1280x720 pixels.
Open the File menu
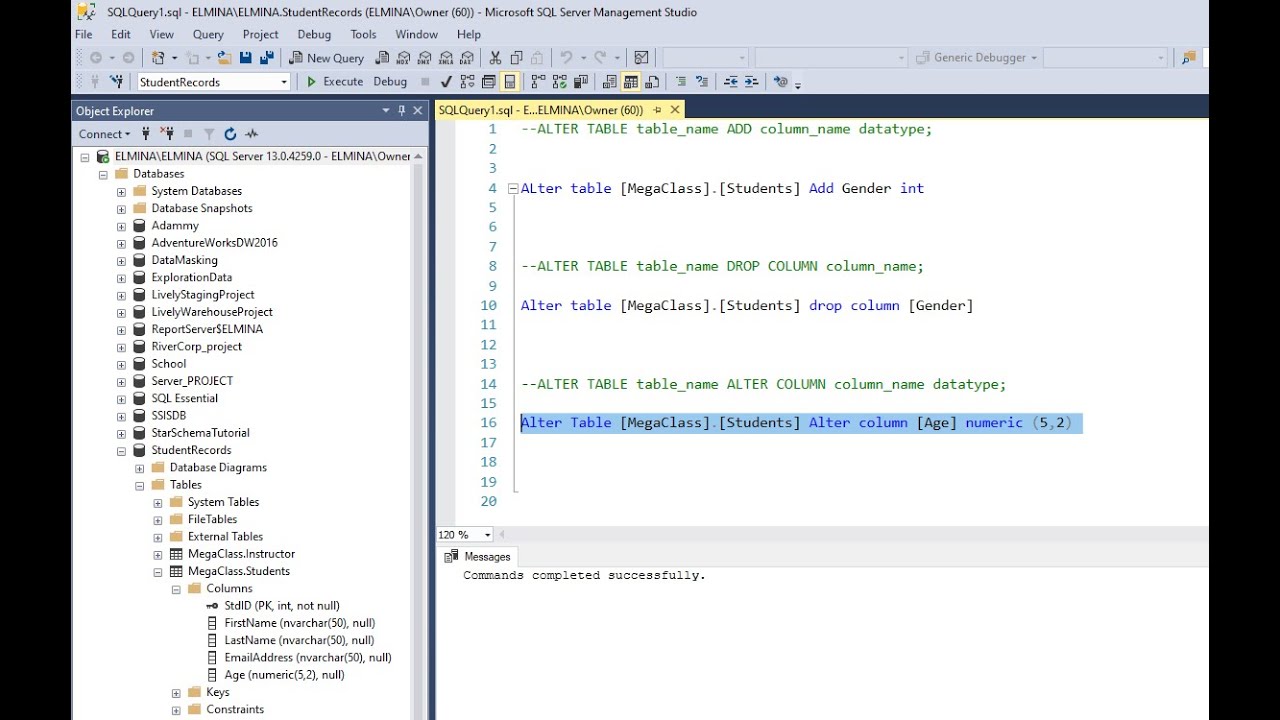click(84, 34)
